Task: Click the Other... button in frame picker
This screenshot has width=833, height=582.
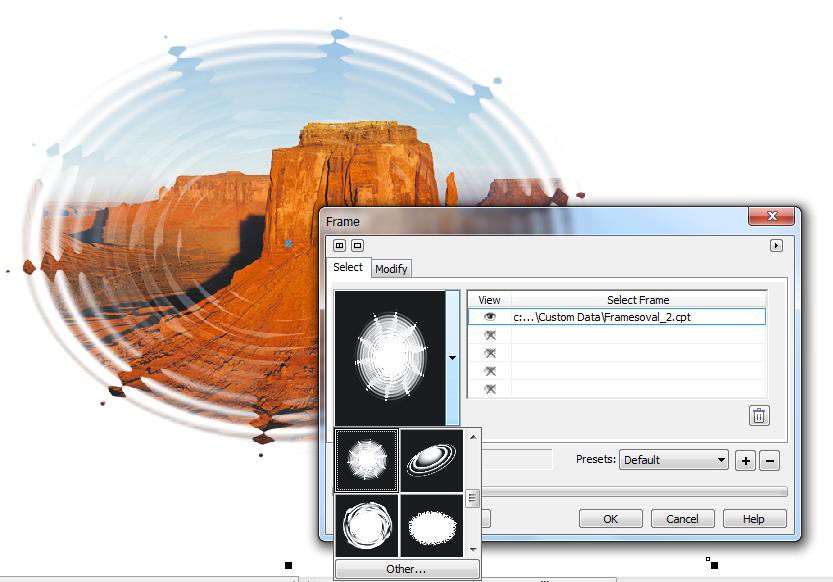Action: (x=407, y=569)
